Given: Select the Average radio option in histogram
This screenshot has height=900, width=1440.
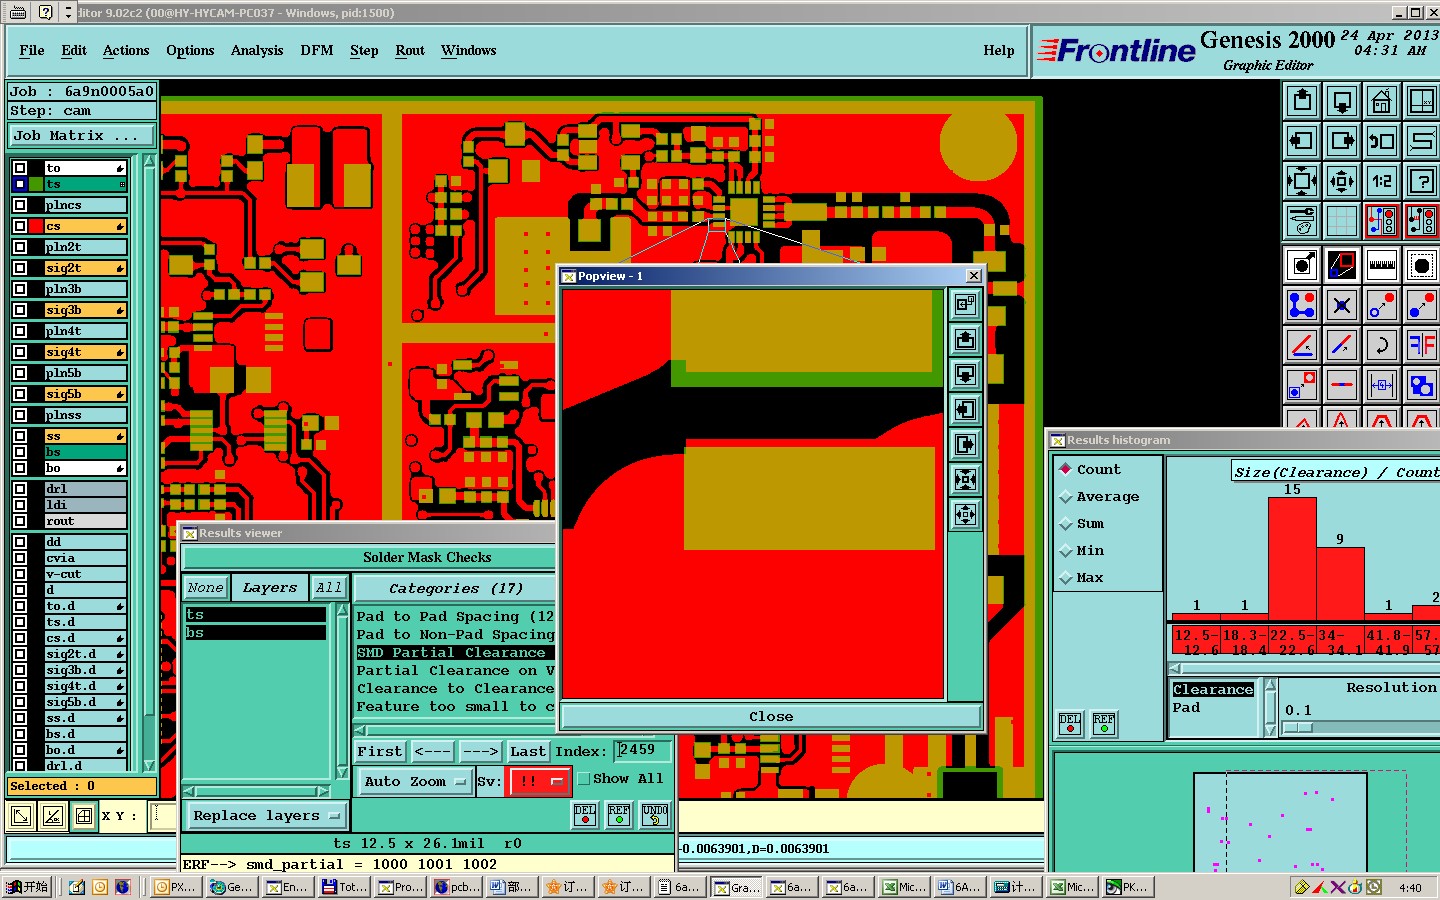Looking at the screenshot, I should [1066, 496].
